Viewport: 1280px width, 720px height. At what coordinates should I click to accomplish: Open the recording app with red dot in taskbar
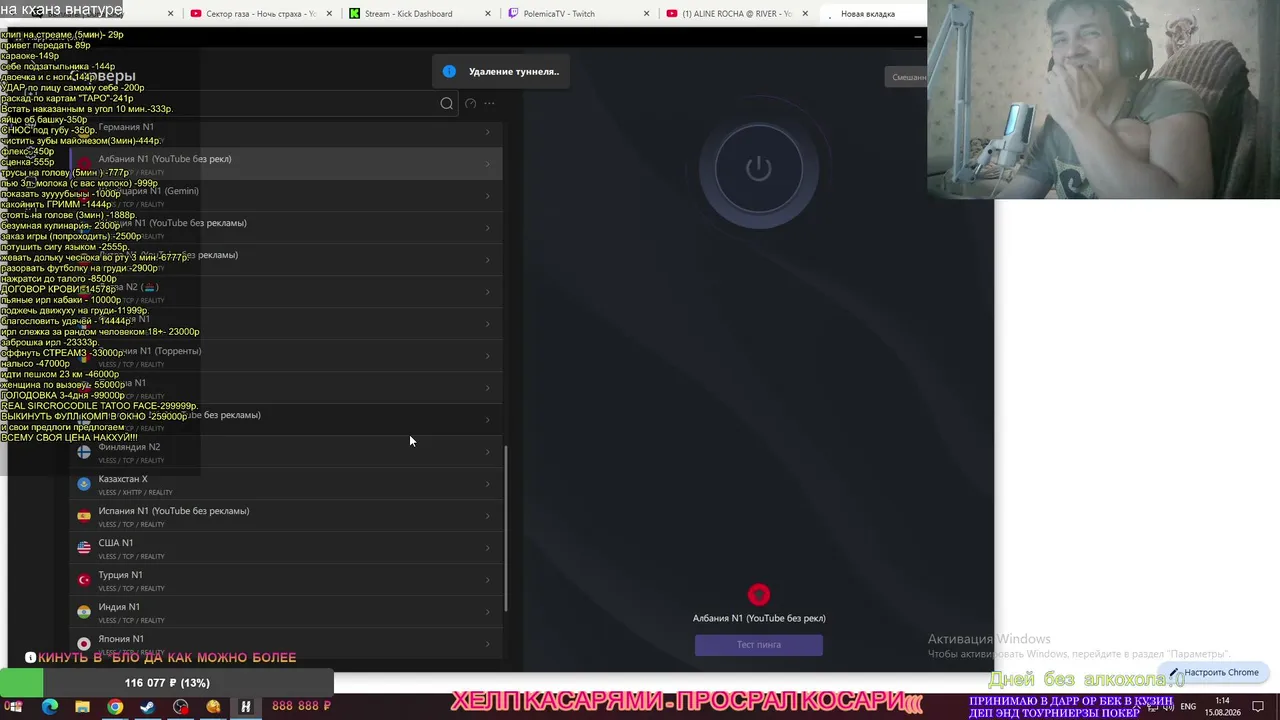(x=180, y=707)
